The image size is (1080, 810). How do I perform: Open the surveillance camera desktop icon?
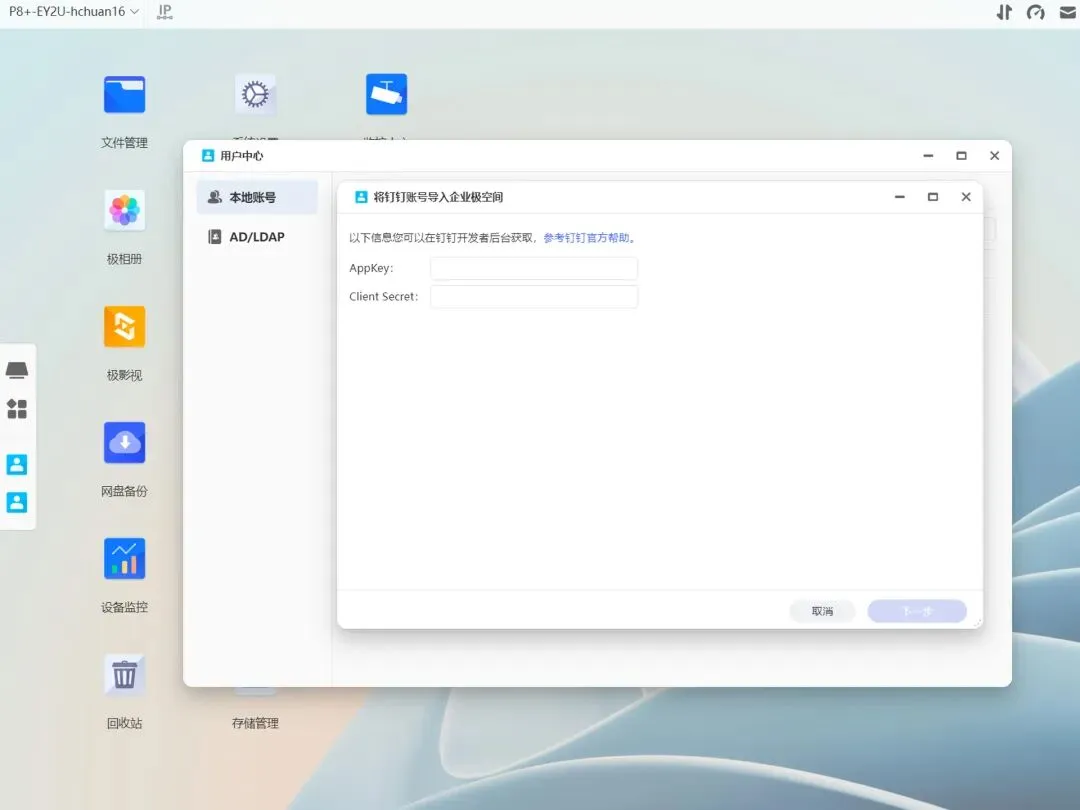point(386,94)
